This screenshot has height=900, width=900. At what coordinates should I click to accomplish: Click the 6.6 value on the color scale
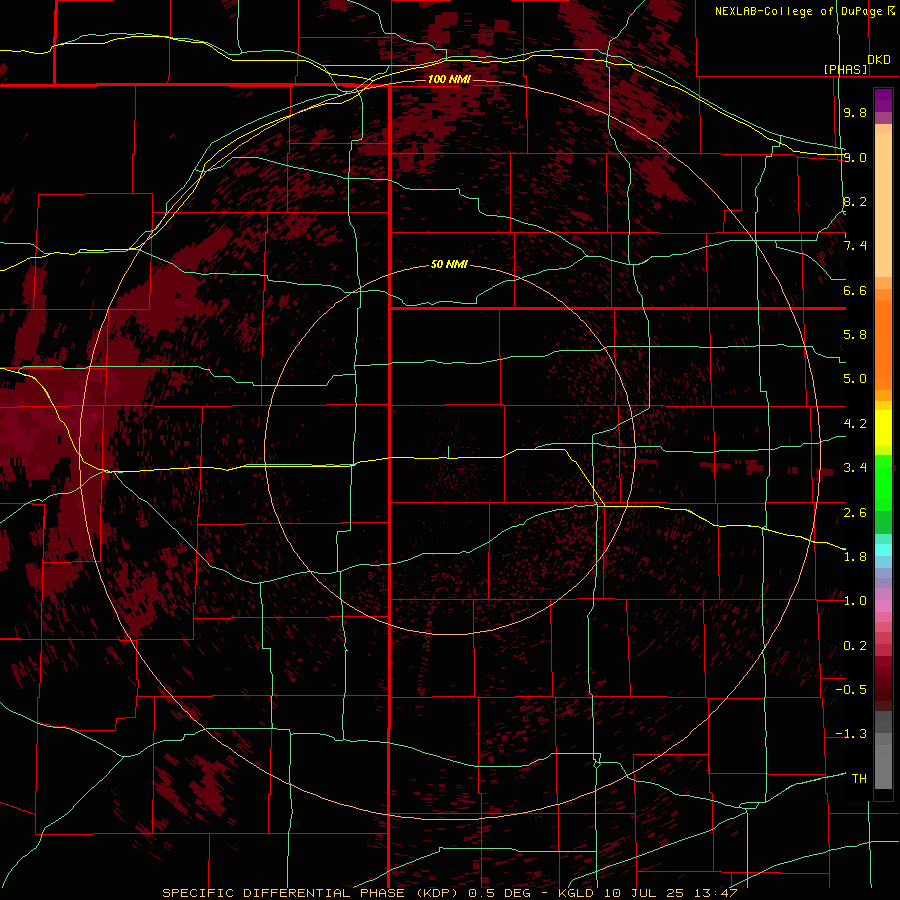pyautogui.click(x=855, y=290)
